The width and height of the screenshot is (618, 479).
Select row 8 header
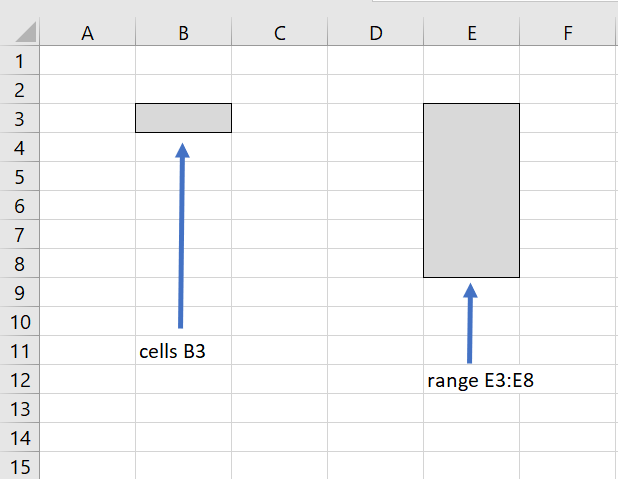pyautogui.click(x=20, y=263)
